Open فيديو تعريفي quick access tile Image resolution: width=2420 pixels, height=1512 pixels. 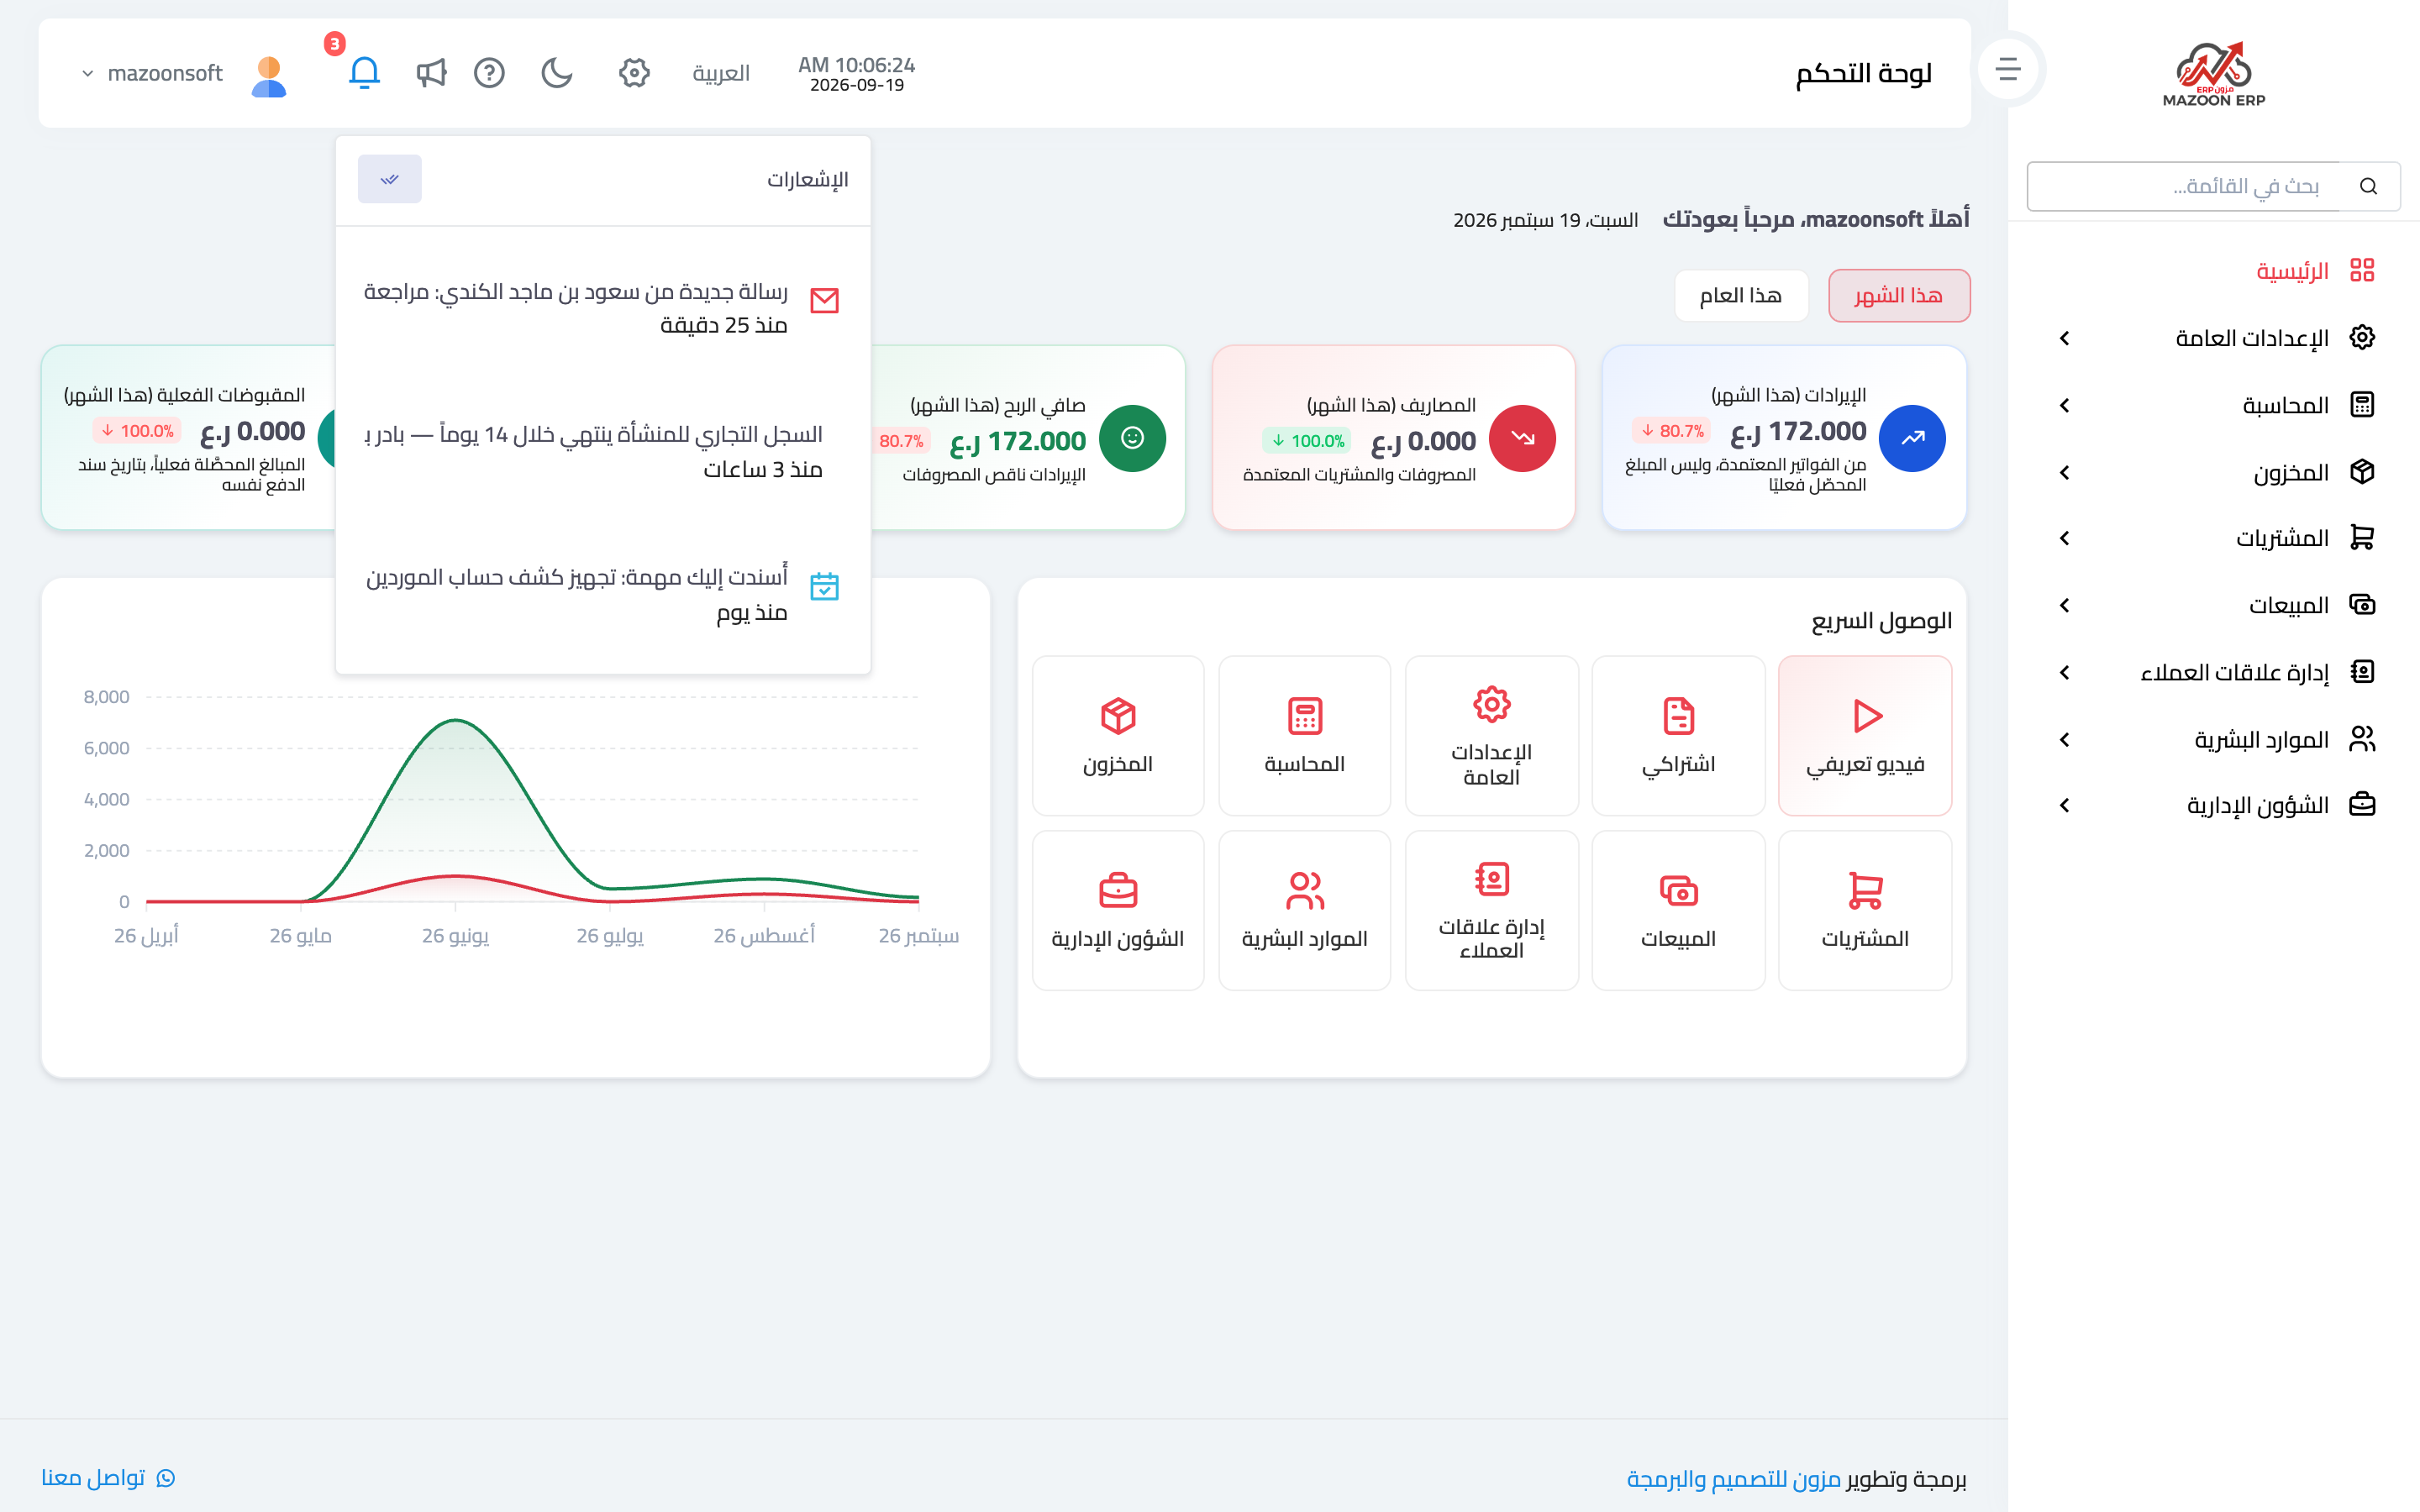click(x=1865, y=736)
